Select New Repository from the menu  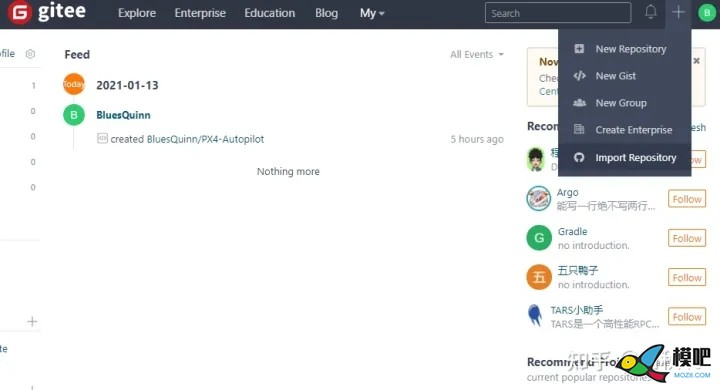click(624, 49)
